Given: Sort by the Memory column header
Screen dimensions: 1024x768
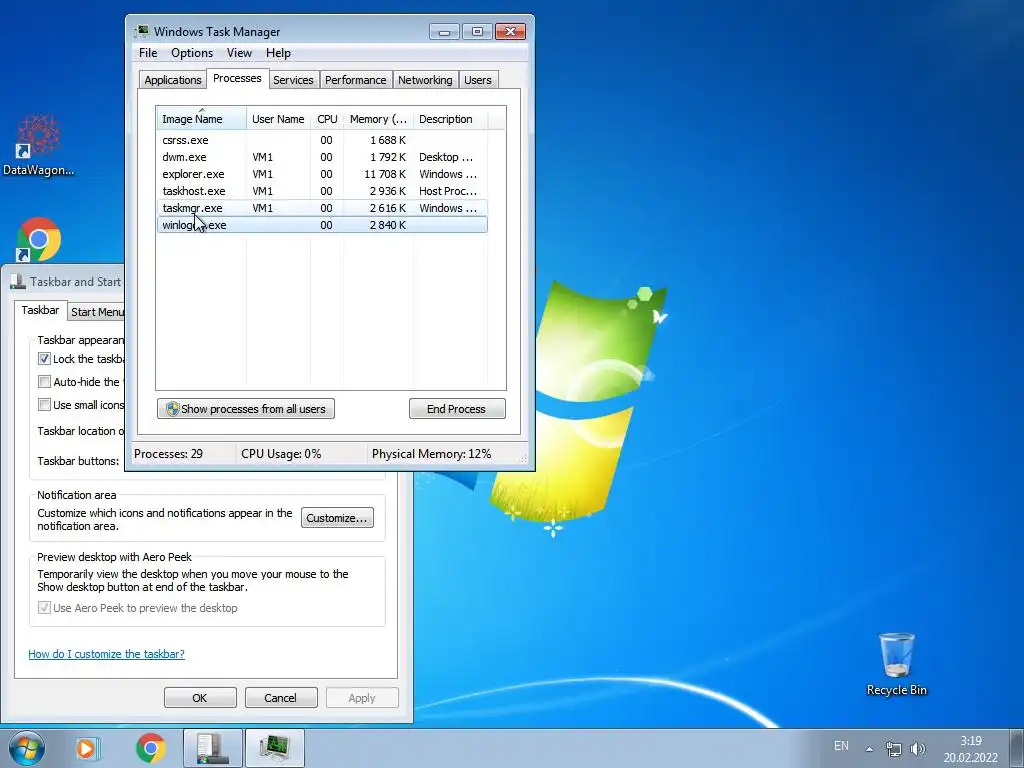Looking at the screenshot, I should (x=378, y=119).
